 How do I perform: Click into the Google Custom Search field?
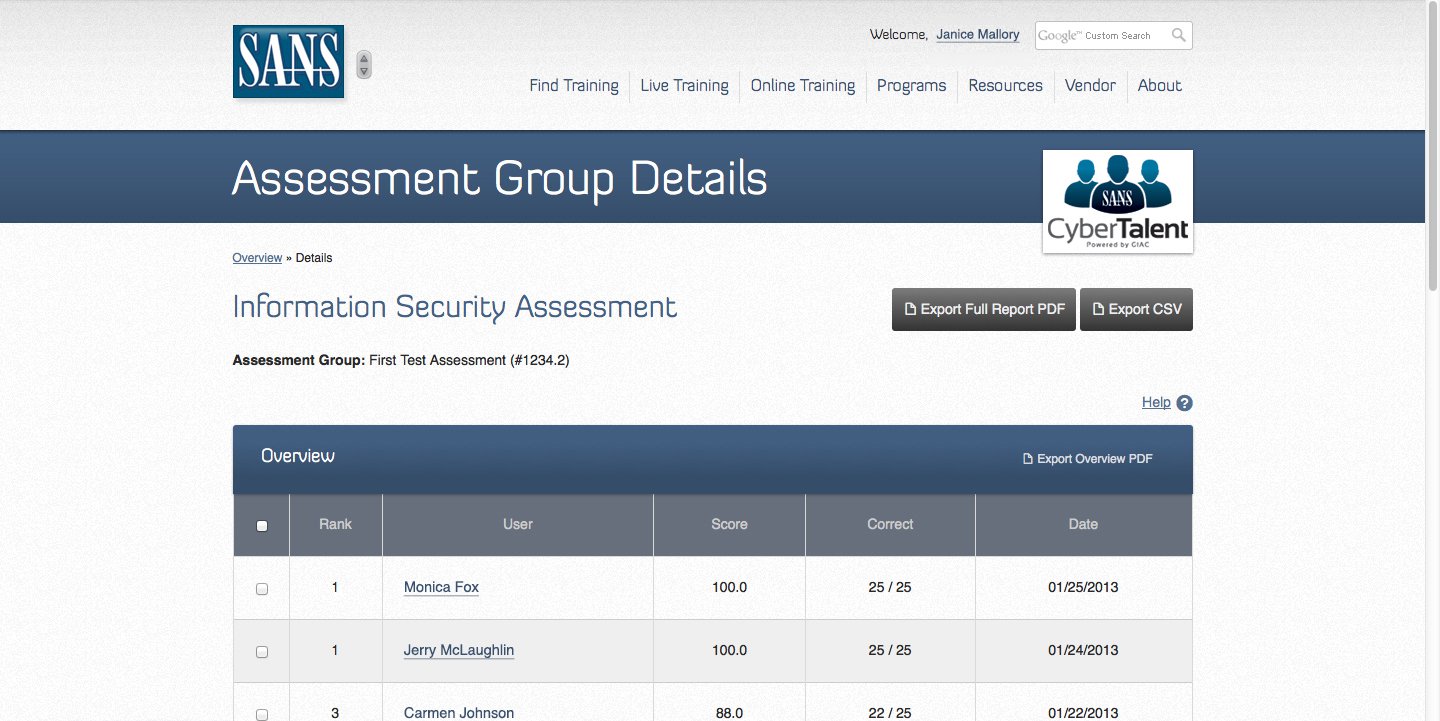click(1100, 35)
